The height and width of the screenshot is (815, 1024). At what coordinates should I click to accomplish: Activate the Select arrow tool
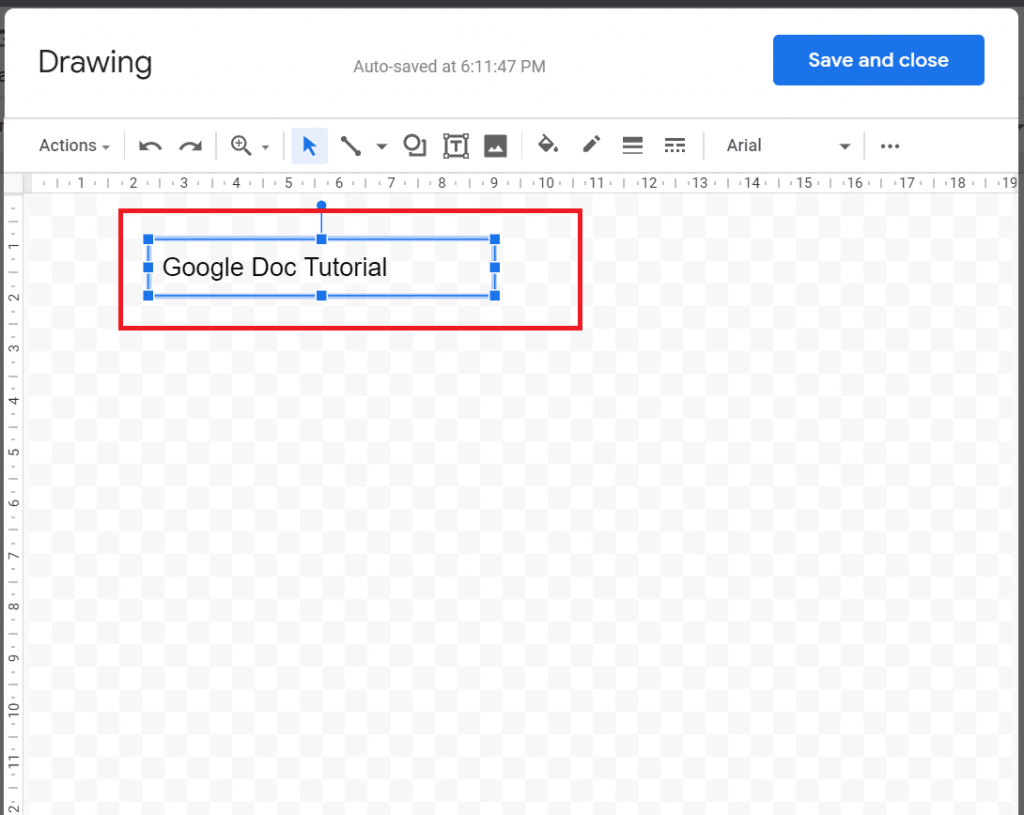(310, 146)
